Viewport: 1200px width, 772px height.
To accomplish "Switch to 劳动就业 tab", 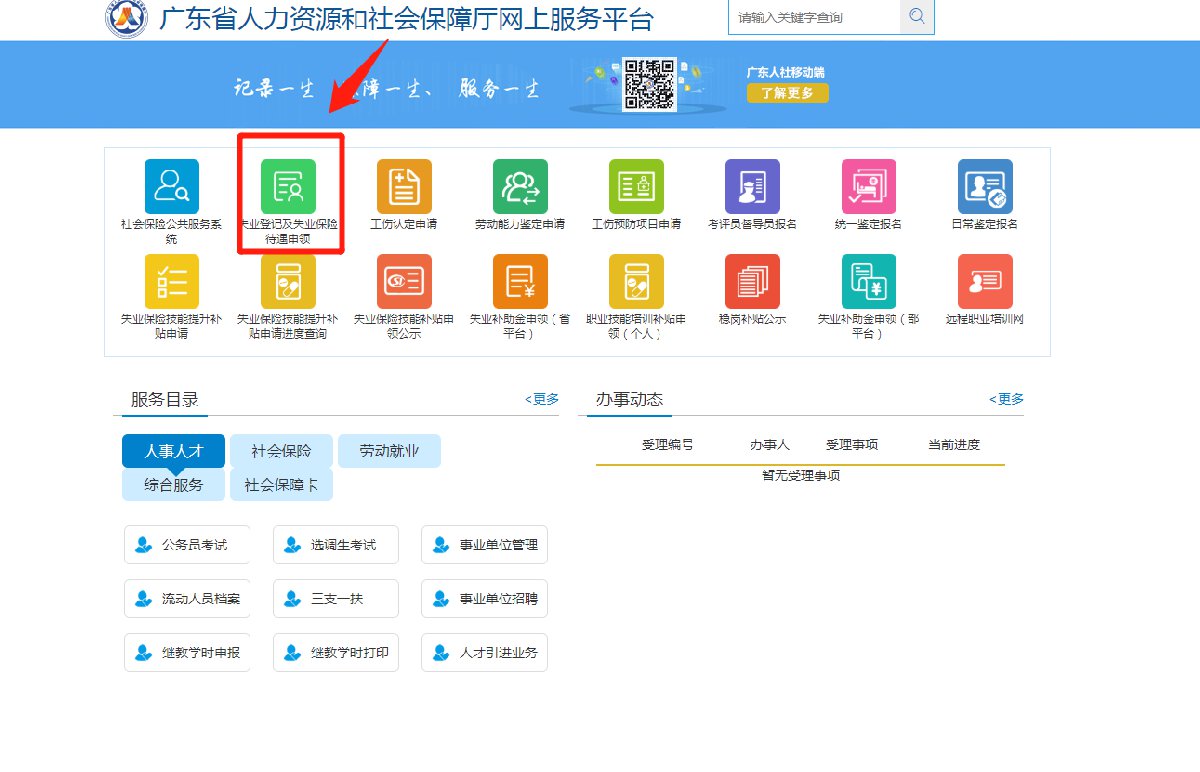I will [x=389, y=451].
